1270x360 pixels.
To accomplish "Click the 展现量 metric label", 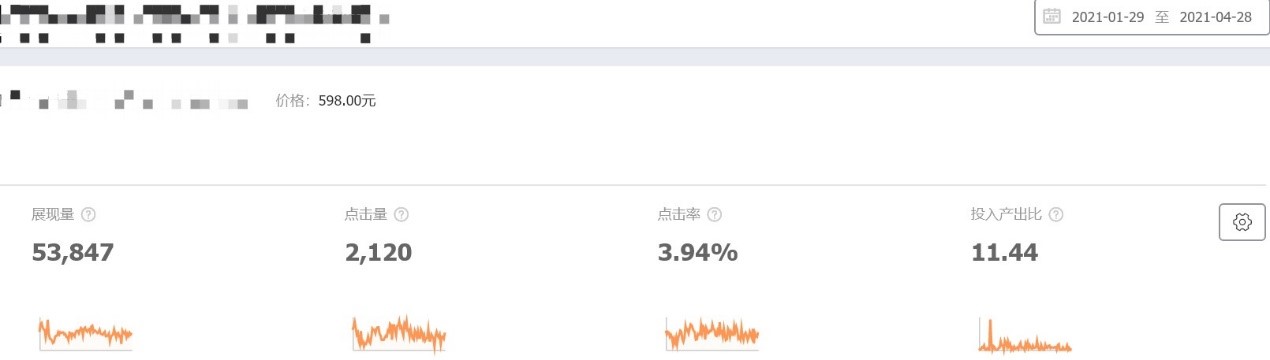I will point(53,215).
